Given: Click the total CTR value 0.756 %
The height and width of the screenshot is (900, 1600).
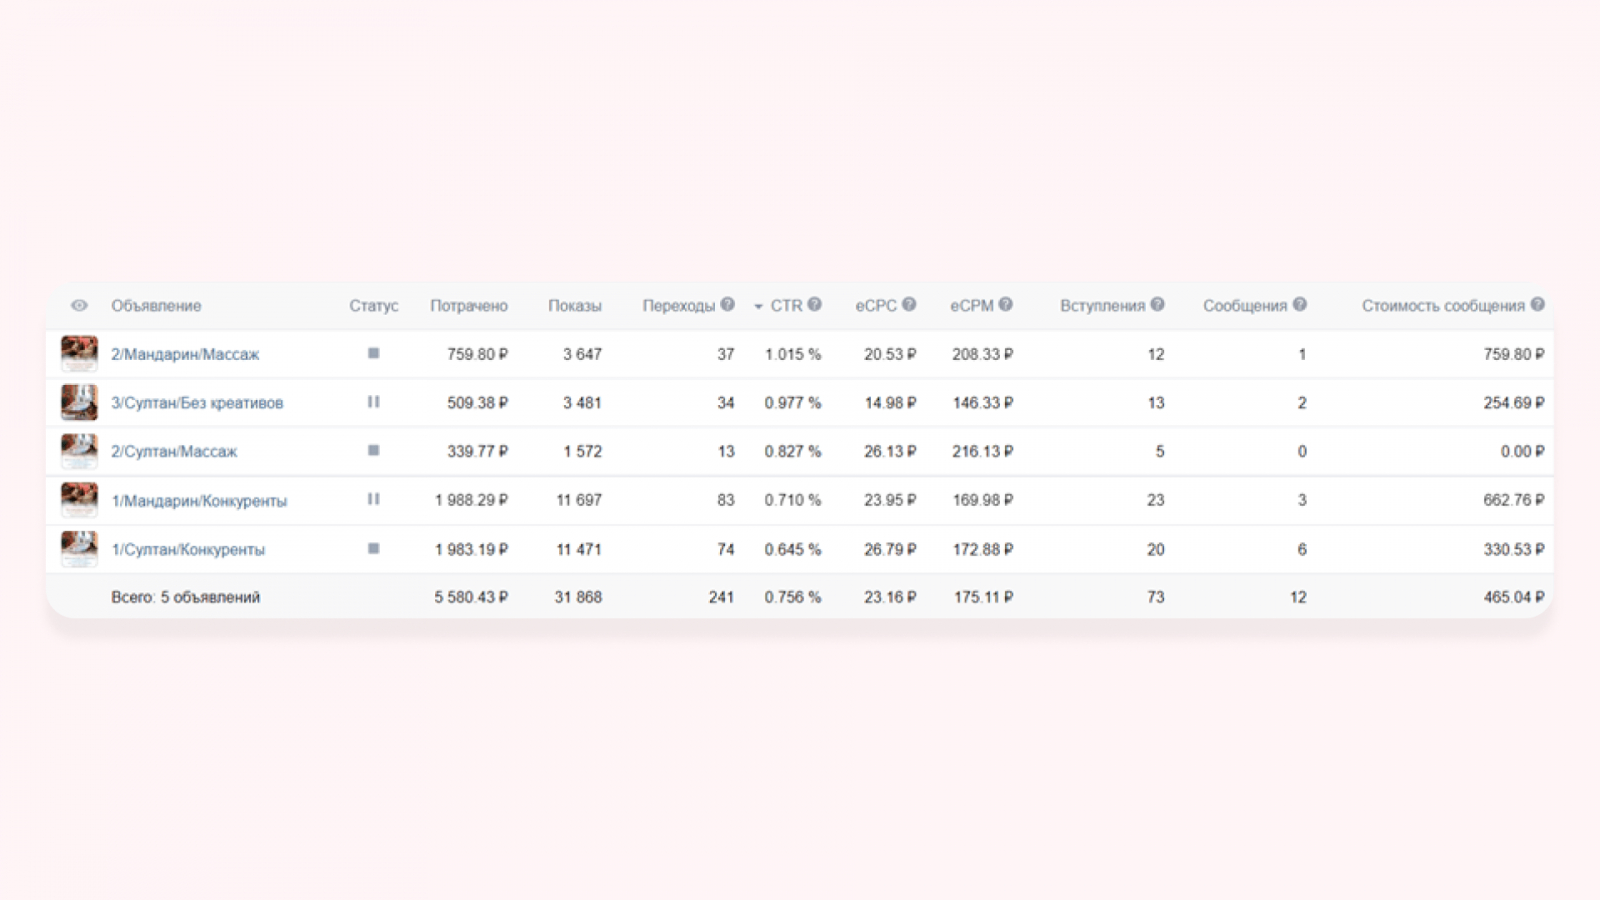Looking at the screenshot, I should click(793, 598).
